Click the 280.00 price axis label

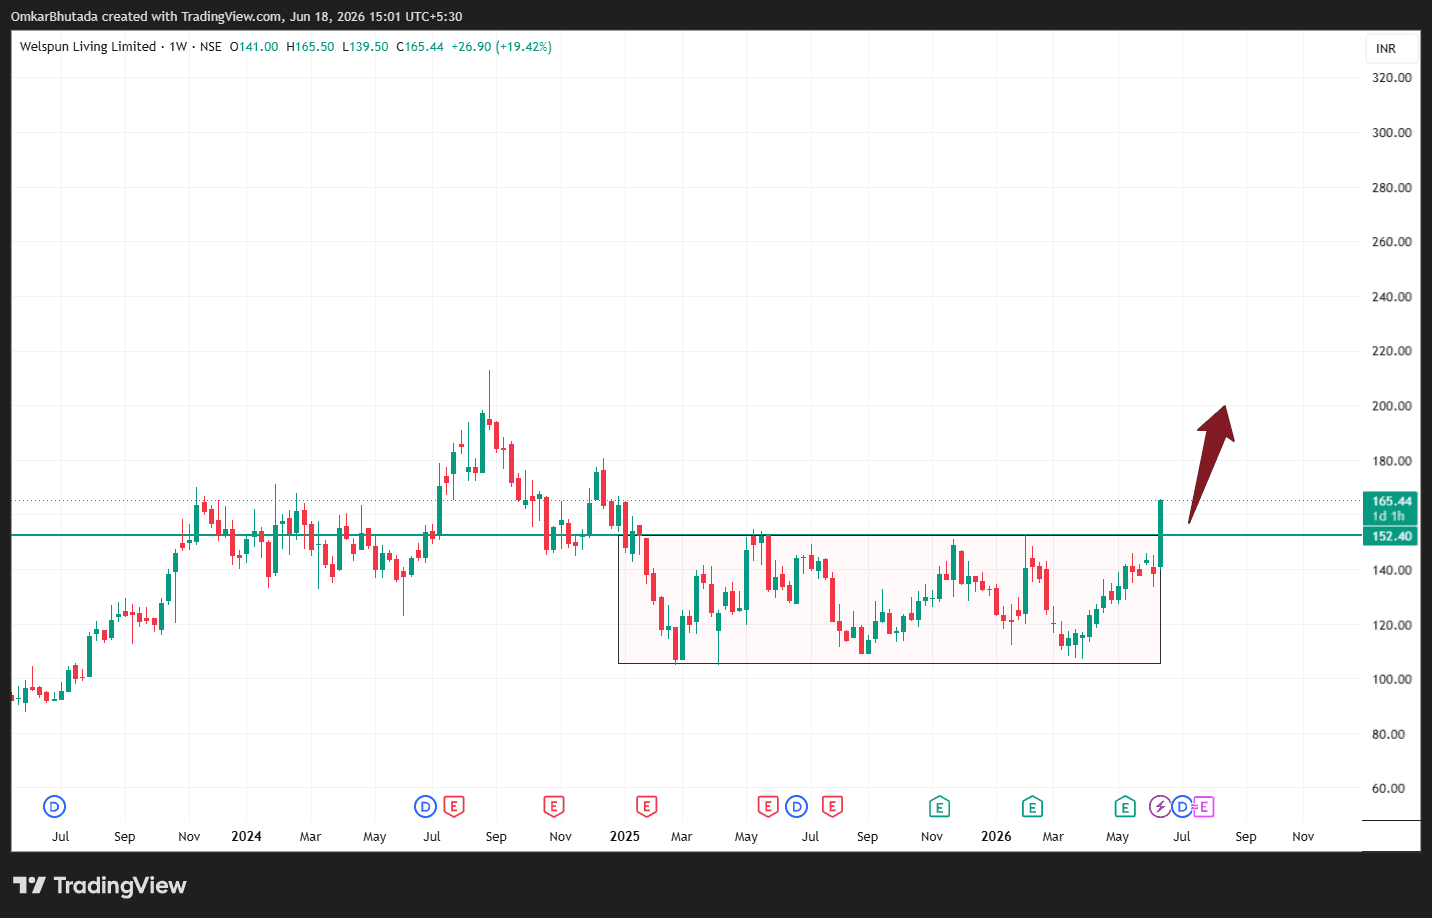click(1392, 188)
